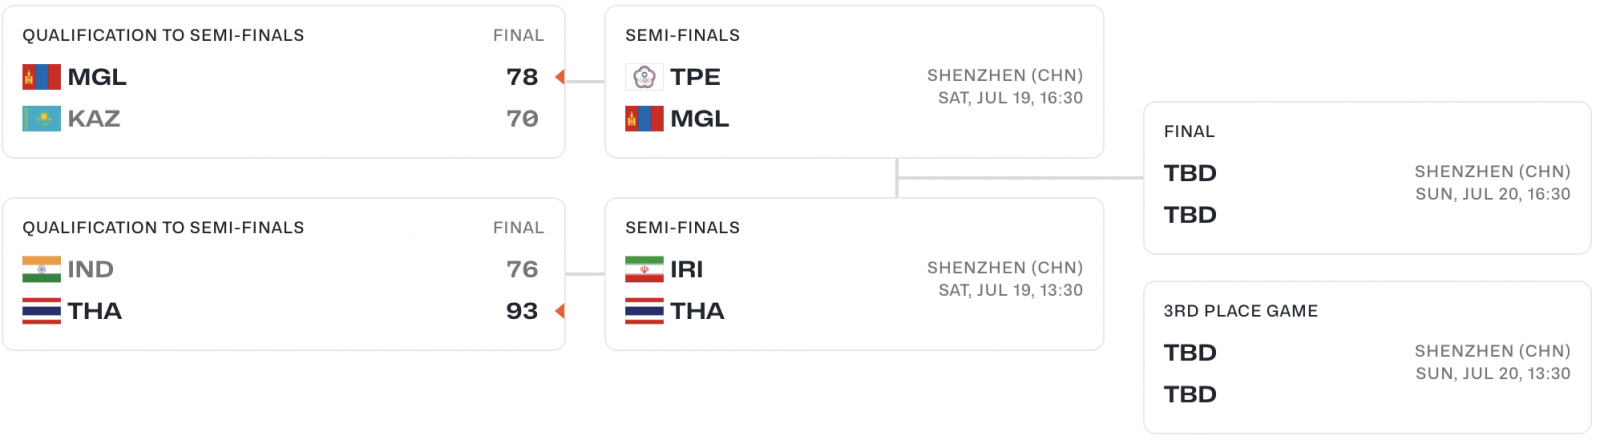This screenshot has height=440, width=1600.
Task: Click Thailand flag in semi-finals card
Action: pyautogui.click(x=644, y=311)
